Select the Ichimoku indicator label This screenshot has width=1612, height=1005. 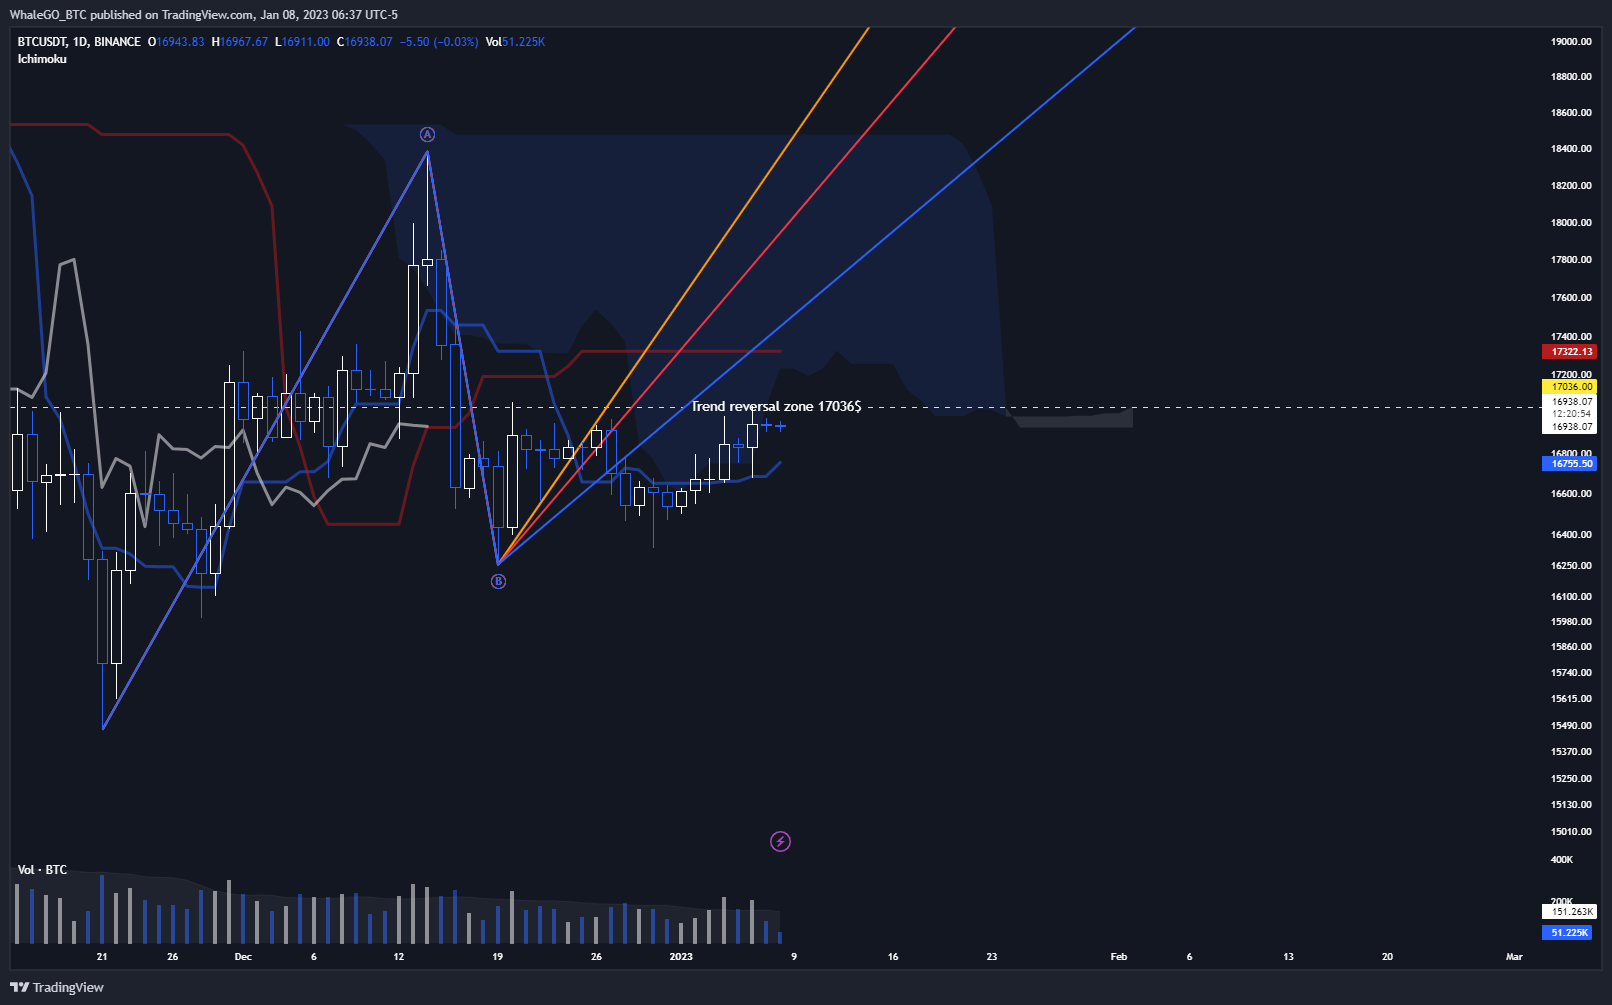pyautogui.click(x=42, y=59)
